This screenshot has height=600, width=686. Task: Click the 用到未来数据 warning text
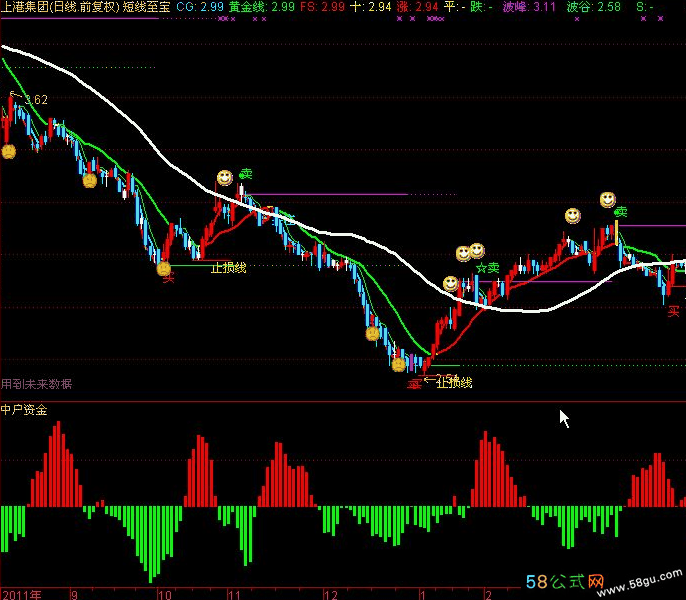click(x=37, y=384)
